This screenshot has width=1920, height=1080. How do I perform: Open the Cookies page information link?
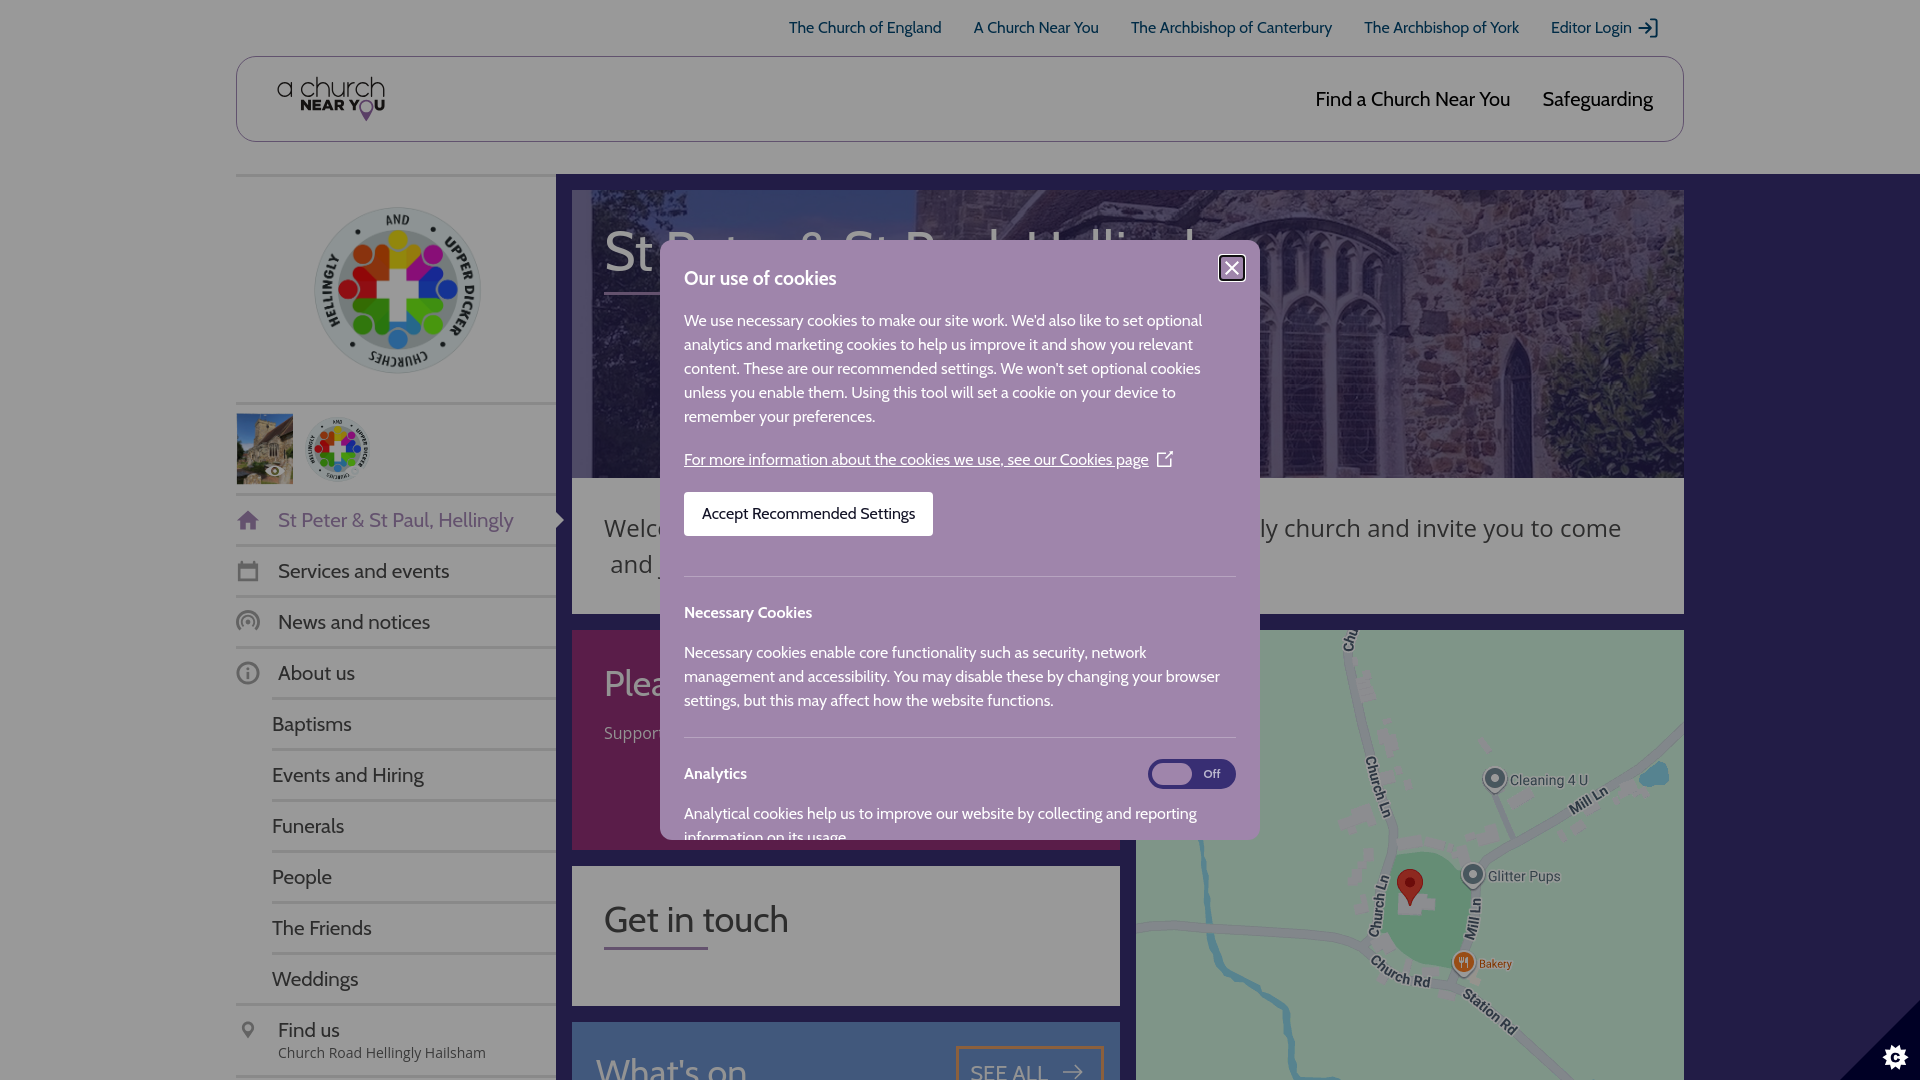point(916,460)
